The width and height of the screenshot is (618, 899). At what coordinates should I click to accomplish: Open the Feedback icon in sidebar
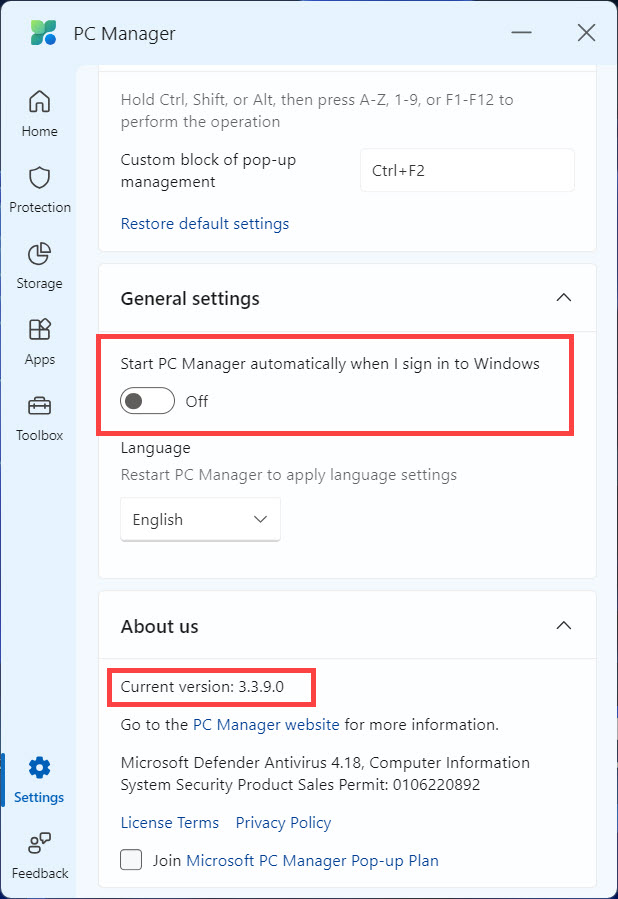(39, 844)
